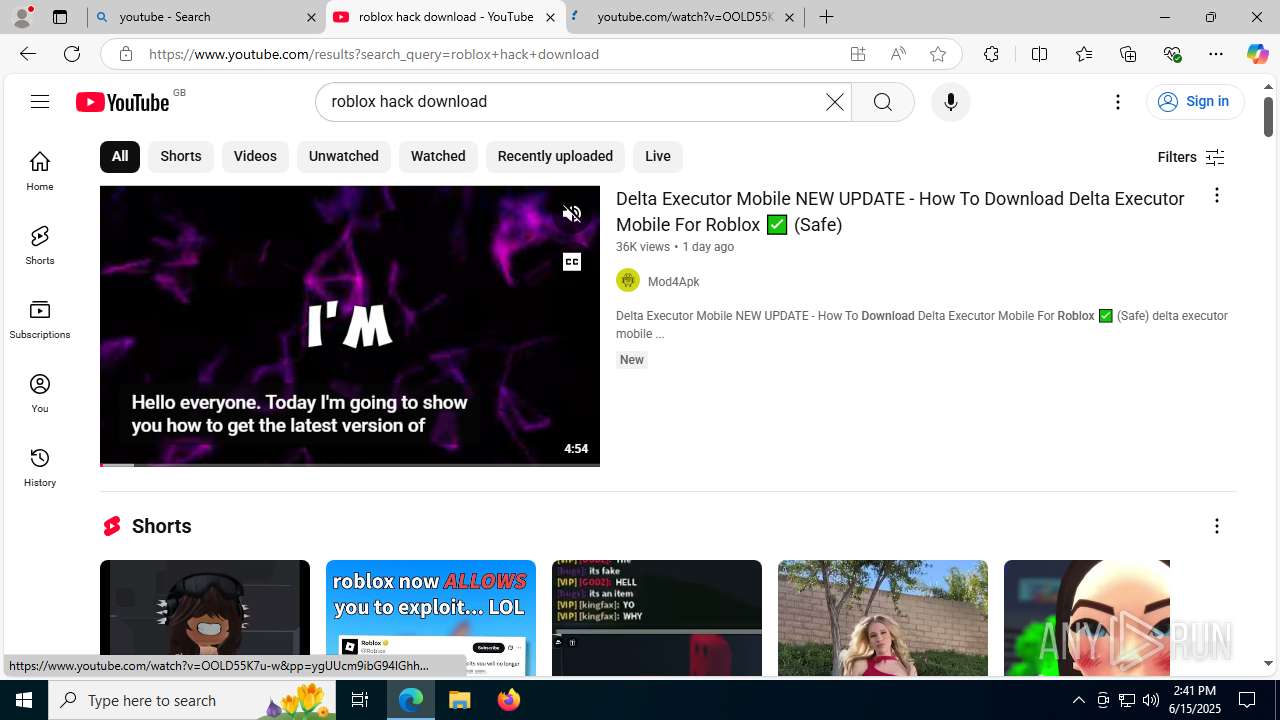Open Favorites hub
The width and height of the screenshot is (1280, 720).
(1083, 54)
